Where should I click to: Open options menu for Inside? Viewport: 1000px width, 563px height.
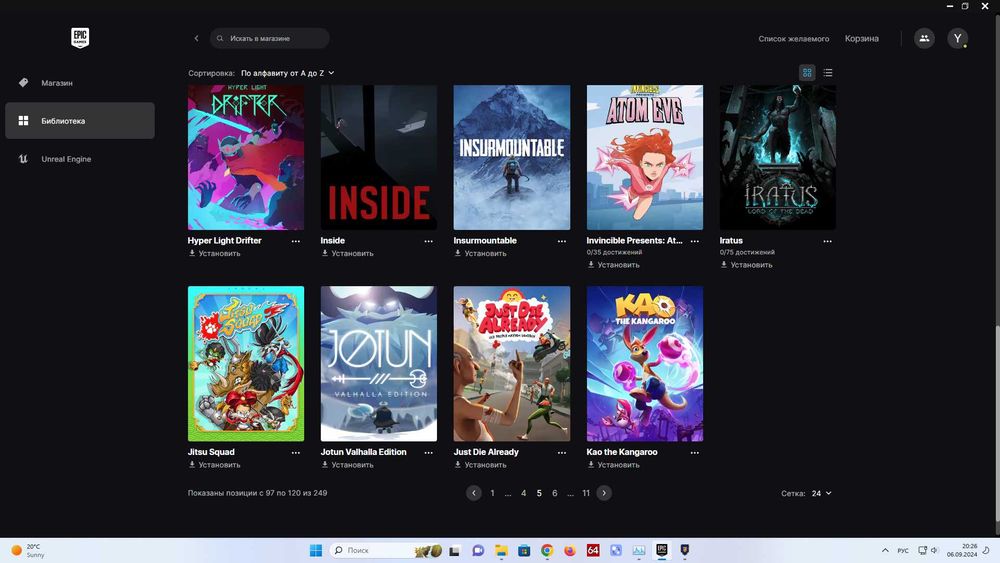point(429,241)
